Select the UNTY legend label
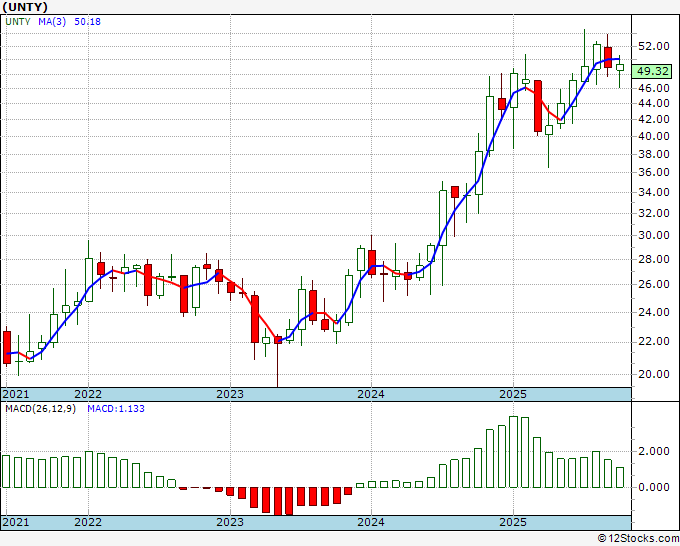This screenshot has height=546, width=680. click(x=16, y=21)
